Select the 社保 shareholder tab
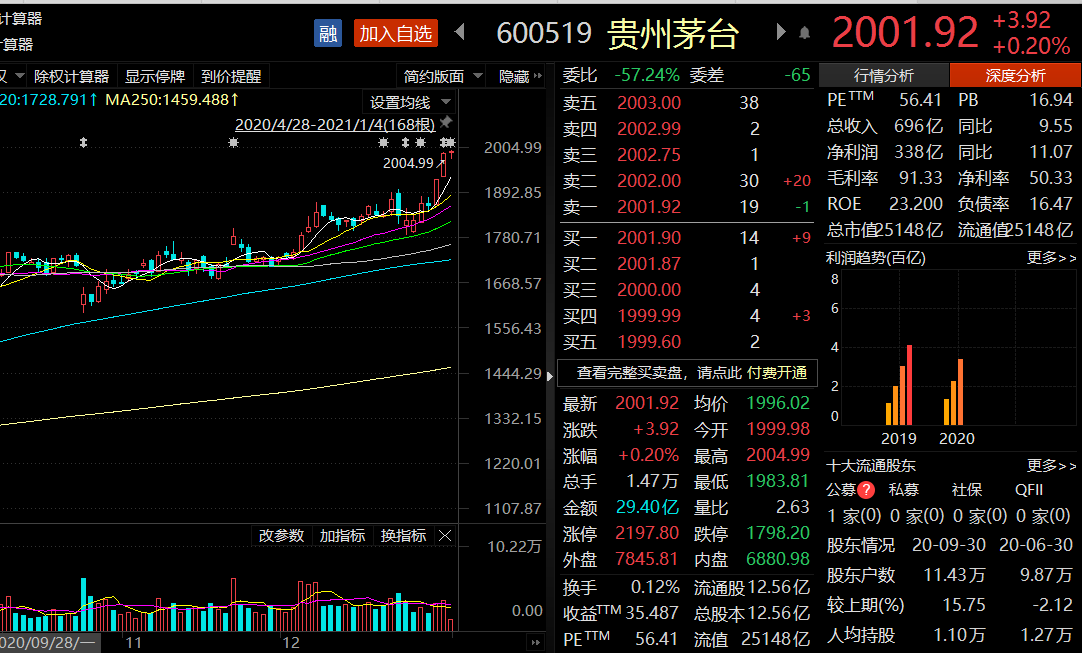 click(x=967, y=490)
